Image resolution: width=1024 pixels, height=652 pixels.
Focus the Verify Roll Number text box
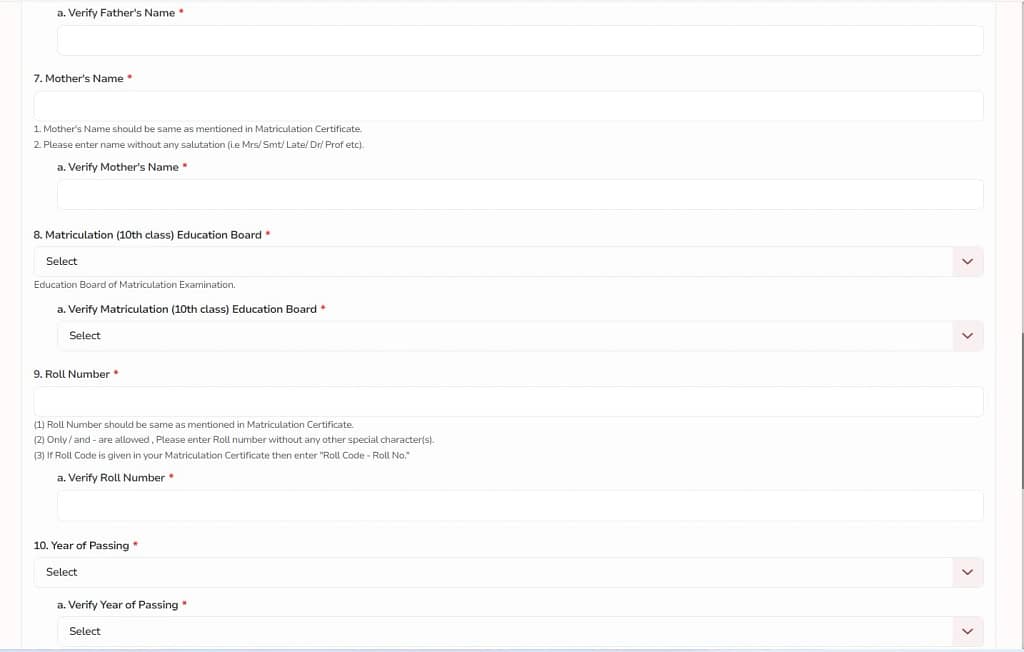520,506
